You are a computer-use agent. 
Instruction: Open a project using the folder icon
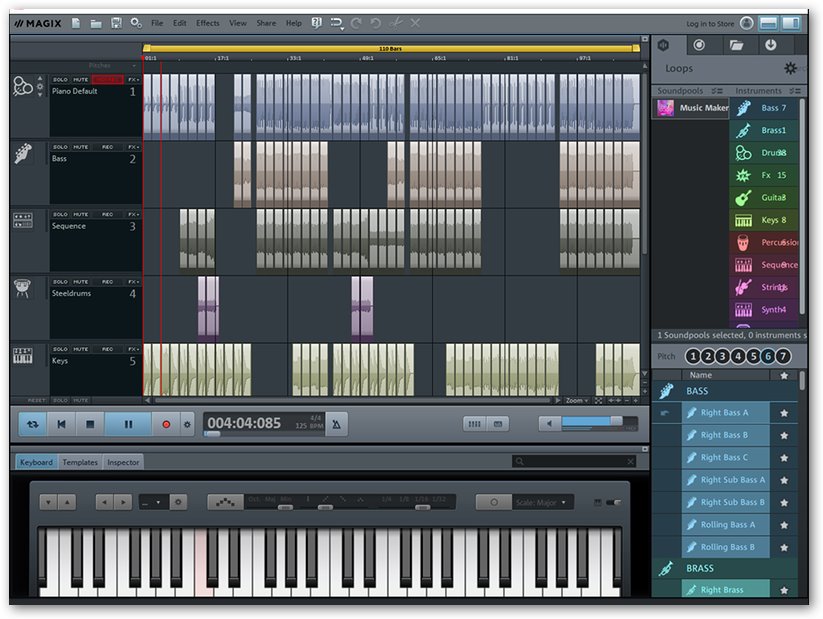pos(96,23)
